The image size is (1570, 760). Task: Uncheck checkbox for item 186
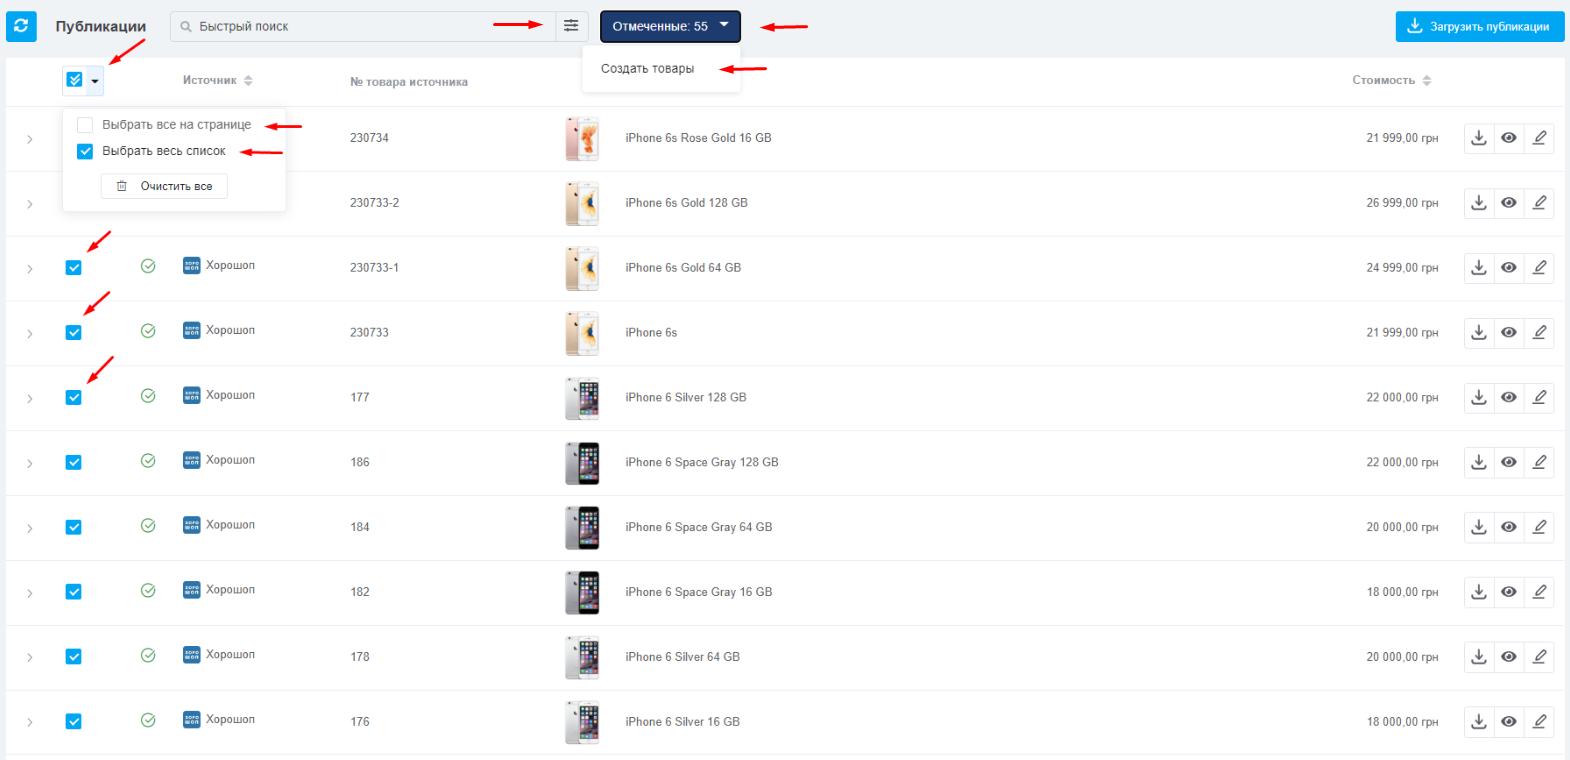(x=73, y=462)
